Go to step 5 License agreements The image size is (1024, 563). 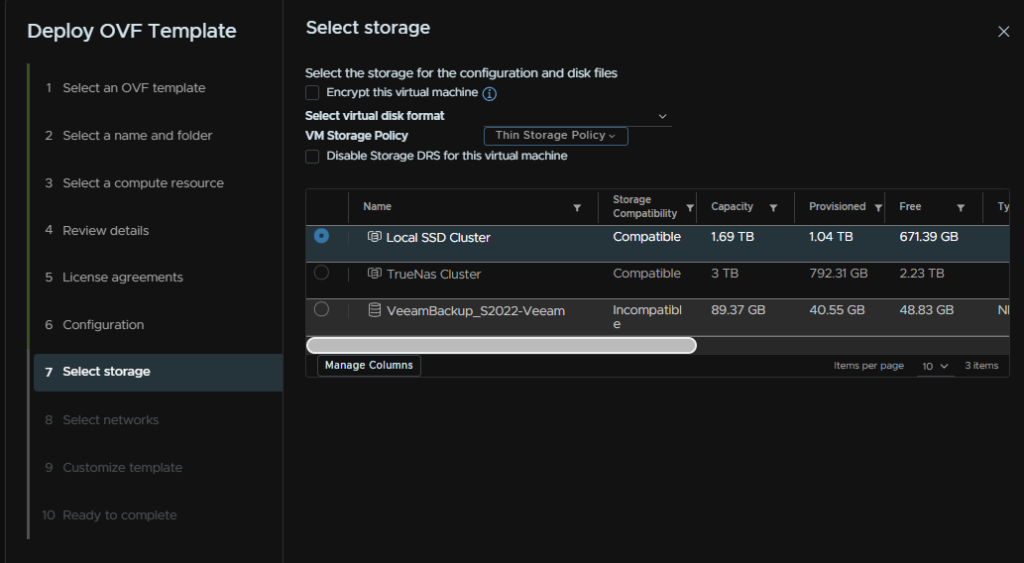pos(123,278)
